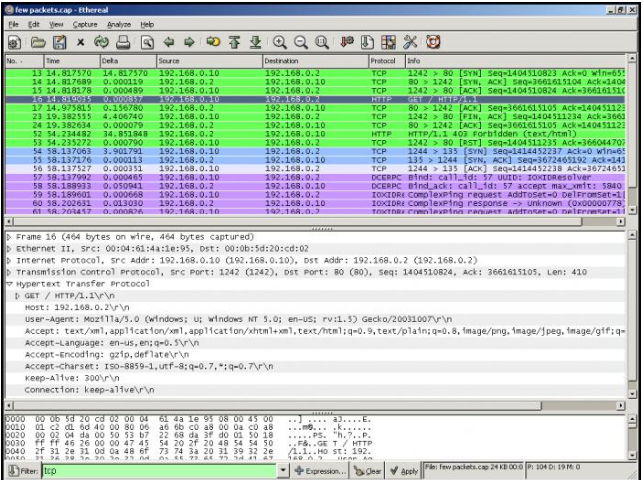Select packet 52 HTTP 403 Forbidden row
This screenshot has width=643, height=480.
pyautogui.click(x=315, y=134)
